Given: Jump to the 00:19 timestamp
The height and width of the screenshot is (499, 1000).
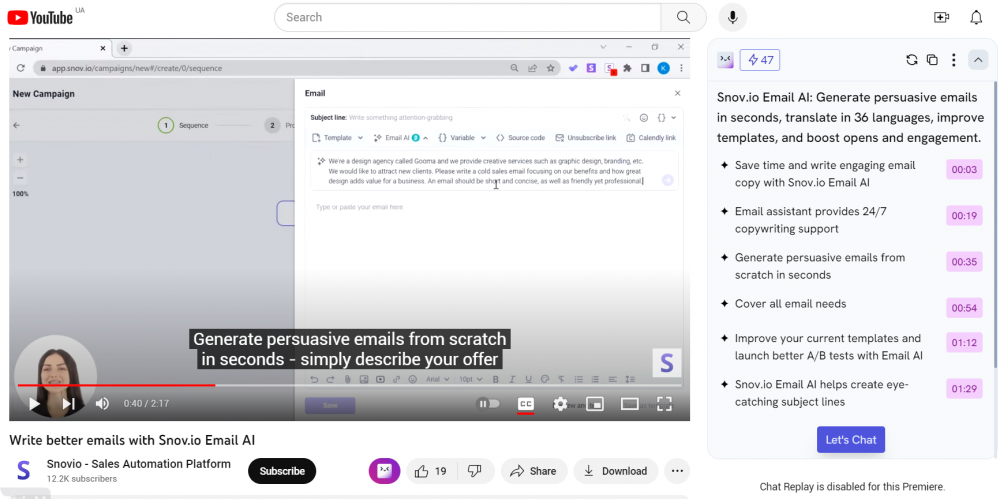Looking at the screenshot, I should [964, 216].
